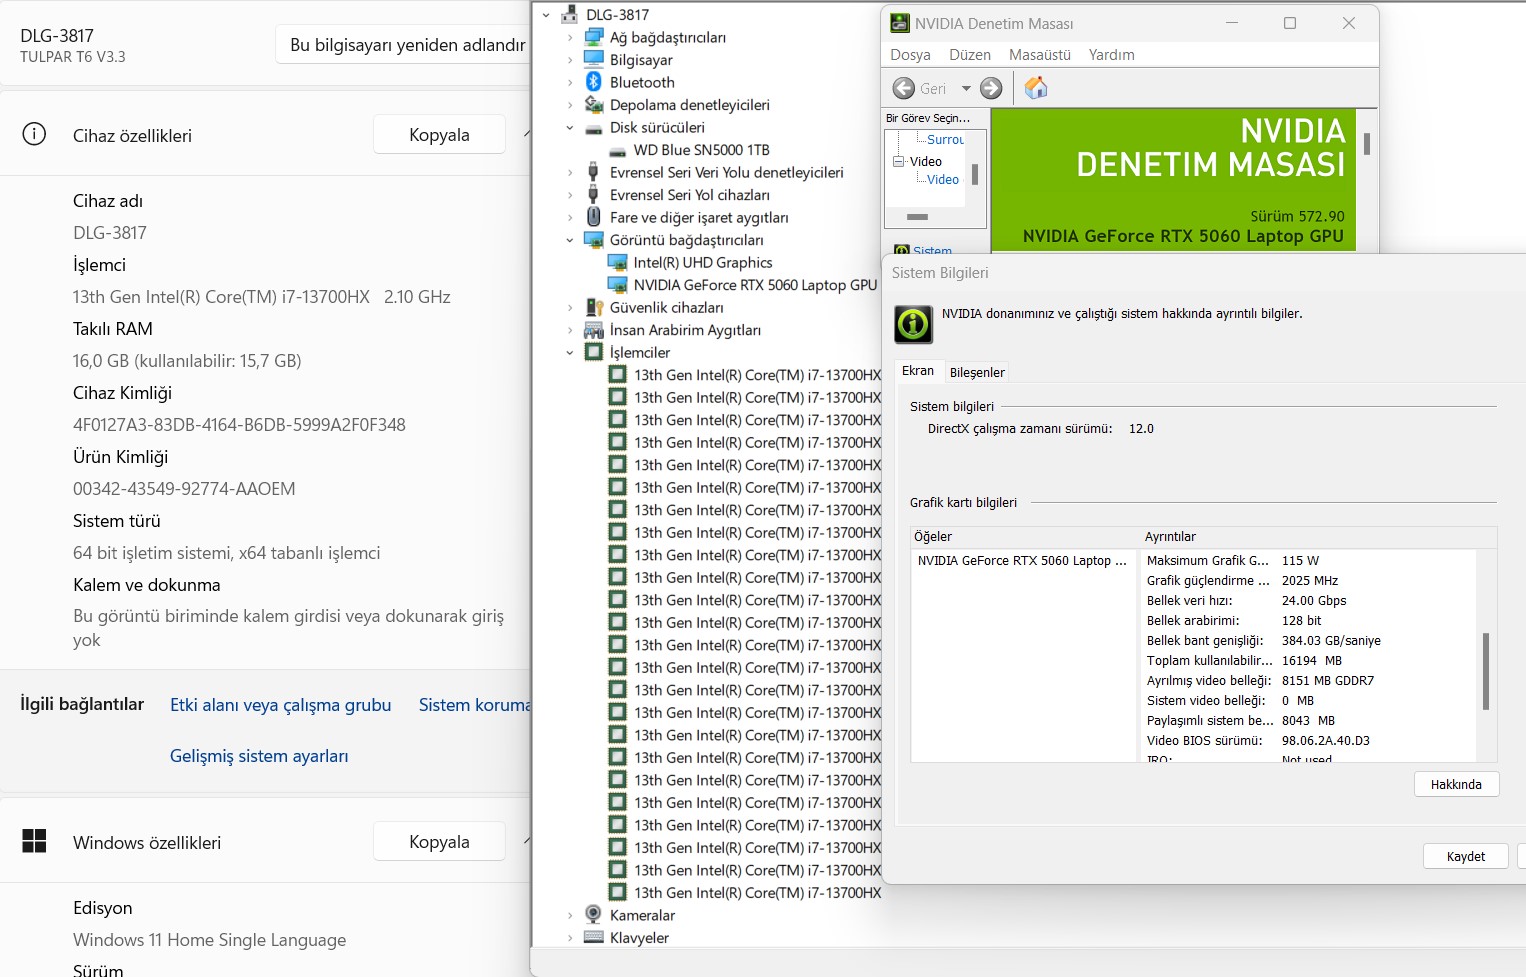Click the Güvenlik cihazları security icon
The height and width of the screenshot is (977, 1526).
(594, 307)
